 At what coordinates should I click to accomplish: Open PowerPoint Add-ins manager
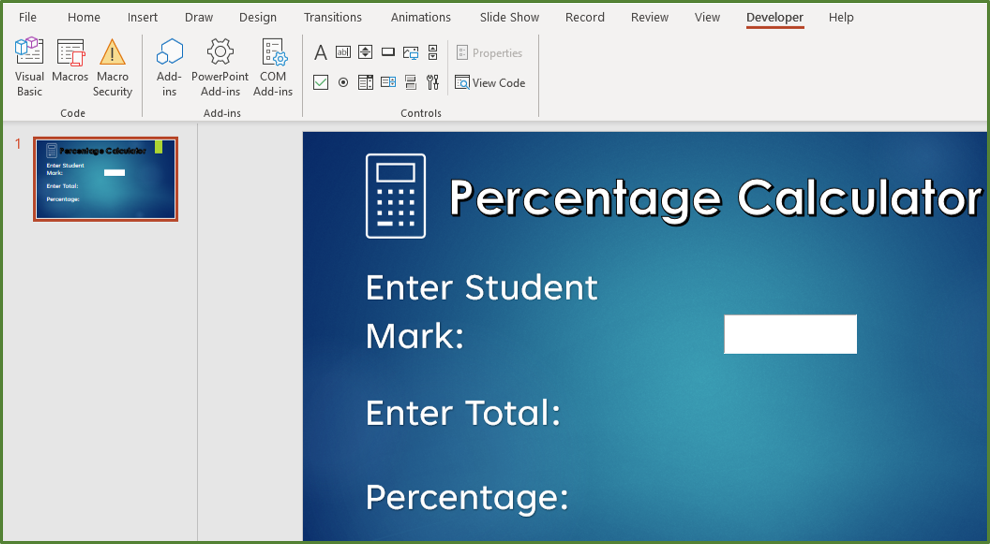pyautogui.click(x=220, y=67)
